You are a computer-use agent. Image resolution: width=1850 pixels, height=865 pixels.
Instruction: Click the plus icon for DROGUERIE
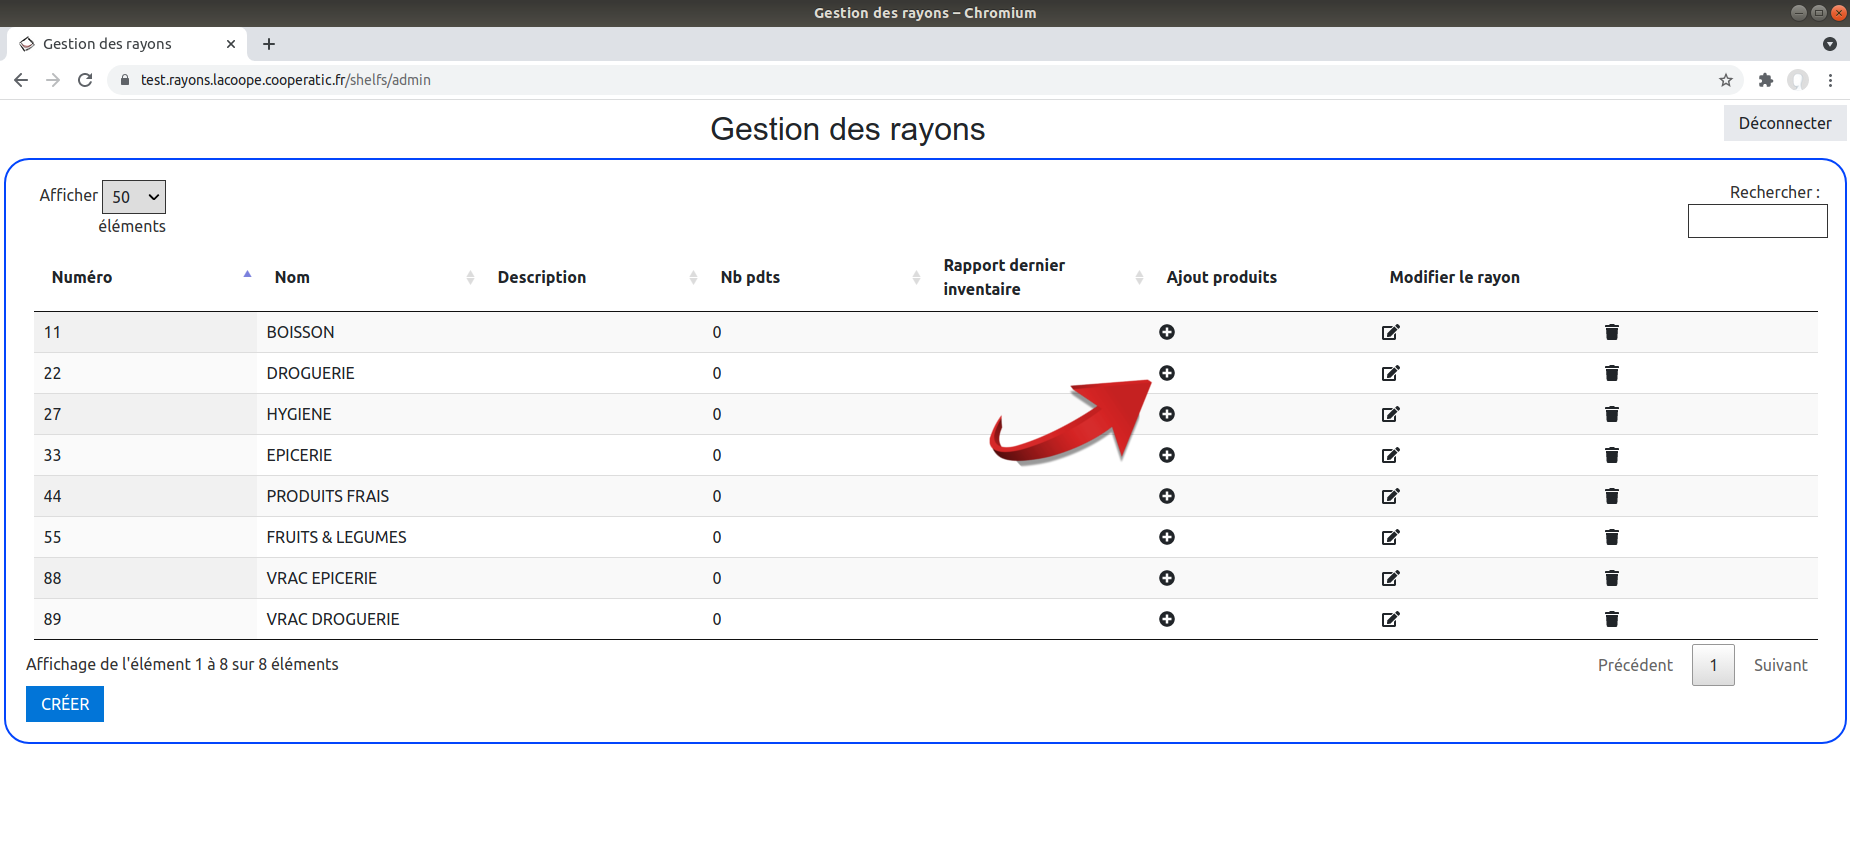click(1166, 373)
